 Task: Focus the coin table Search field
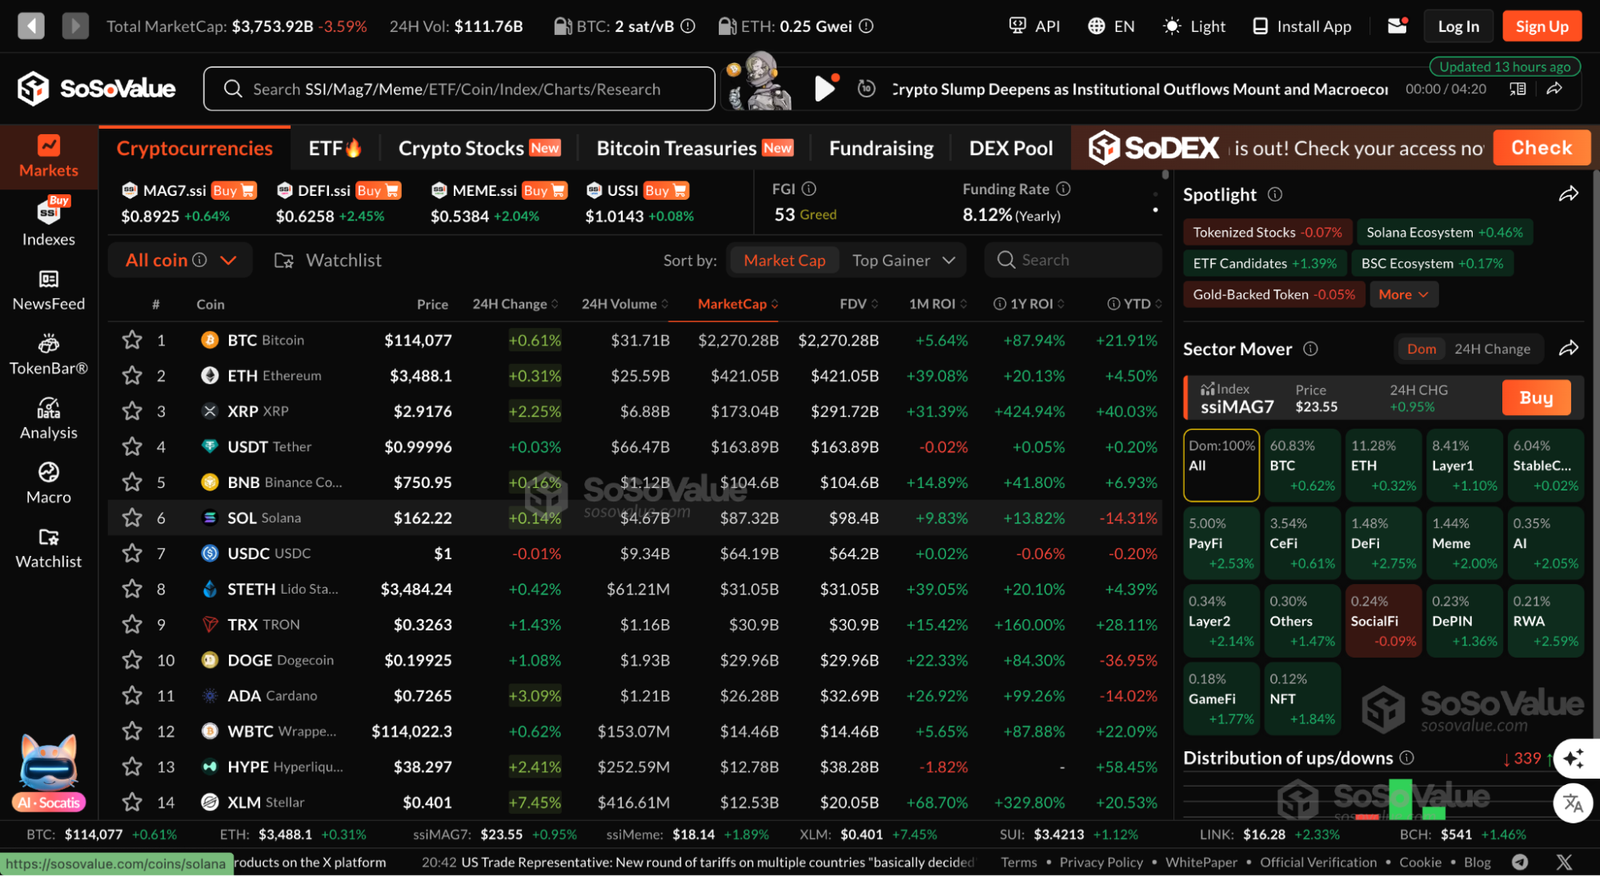(1073, 260)
